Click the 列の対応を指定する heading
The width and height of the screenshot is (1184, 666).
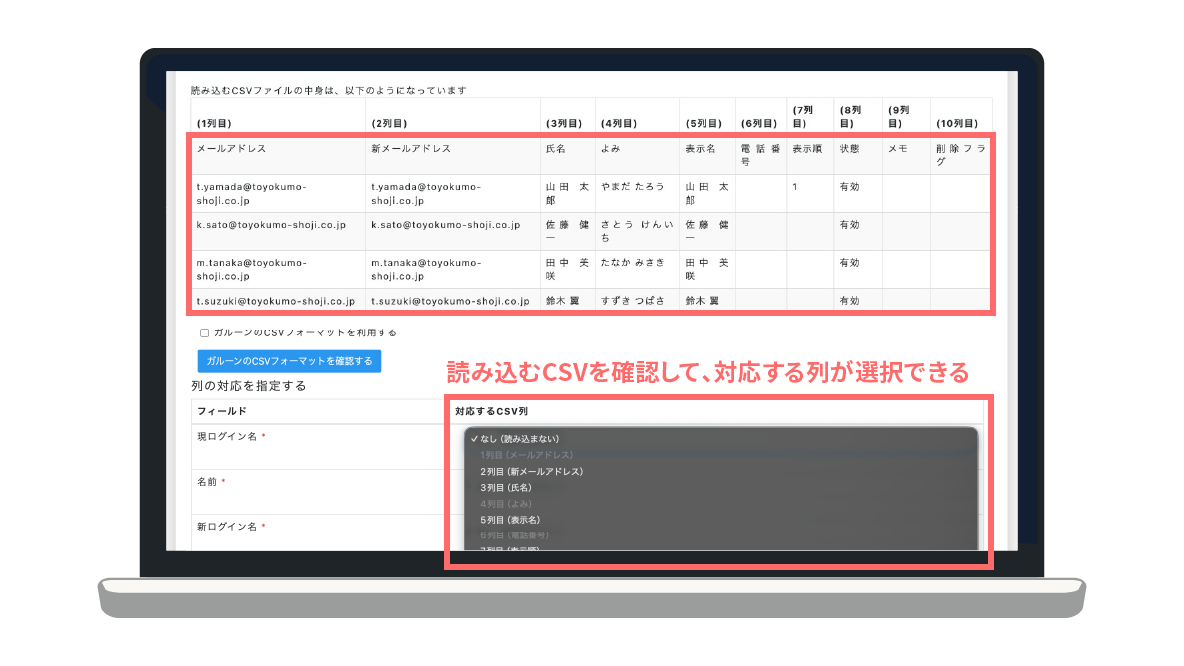(x=248, y=386)
